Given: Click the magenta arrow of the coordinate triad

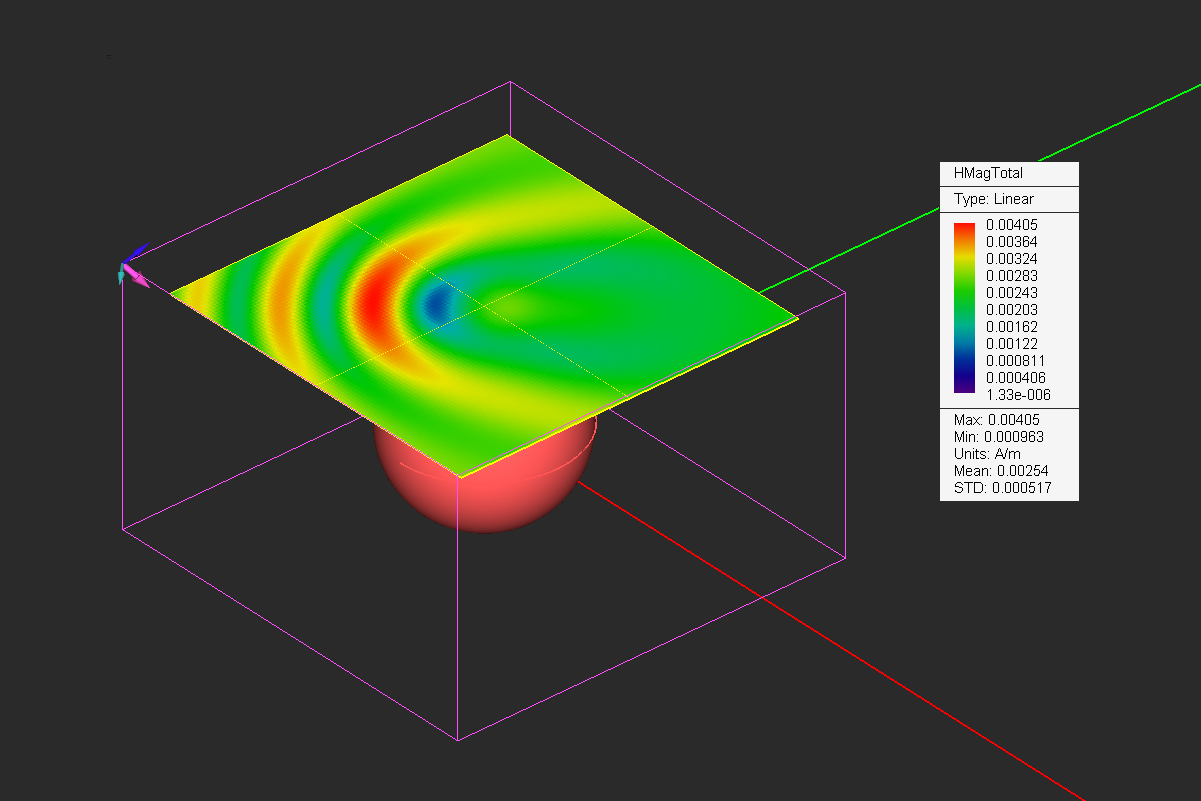Looking at the screenshot, I should (x=137, y=279).
